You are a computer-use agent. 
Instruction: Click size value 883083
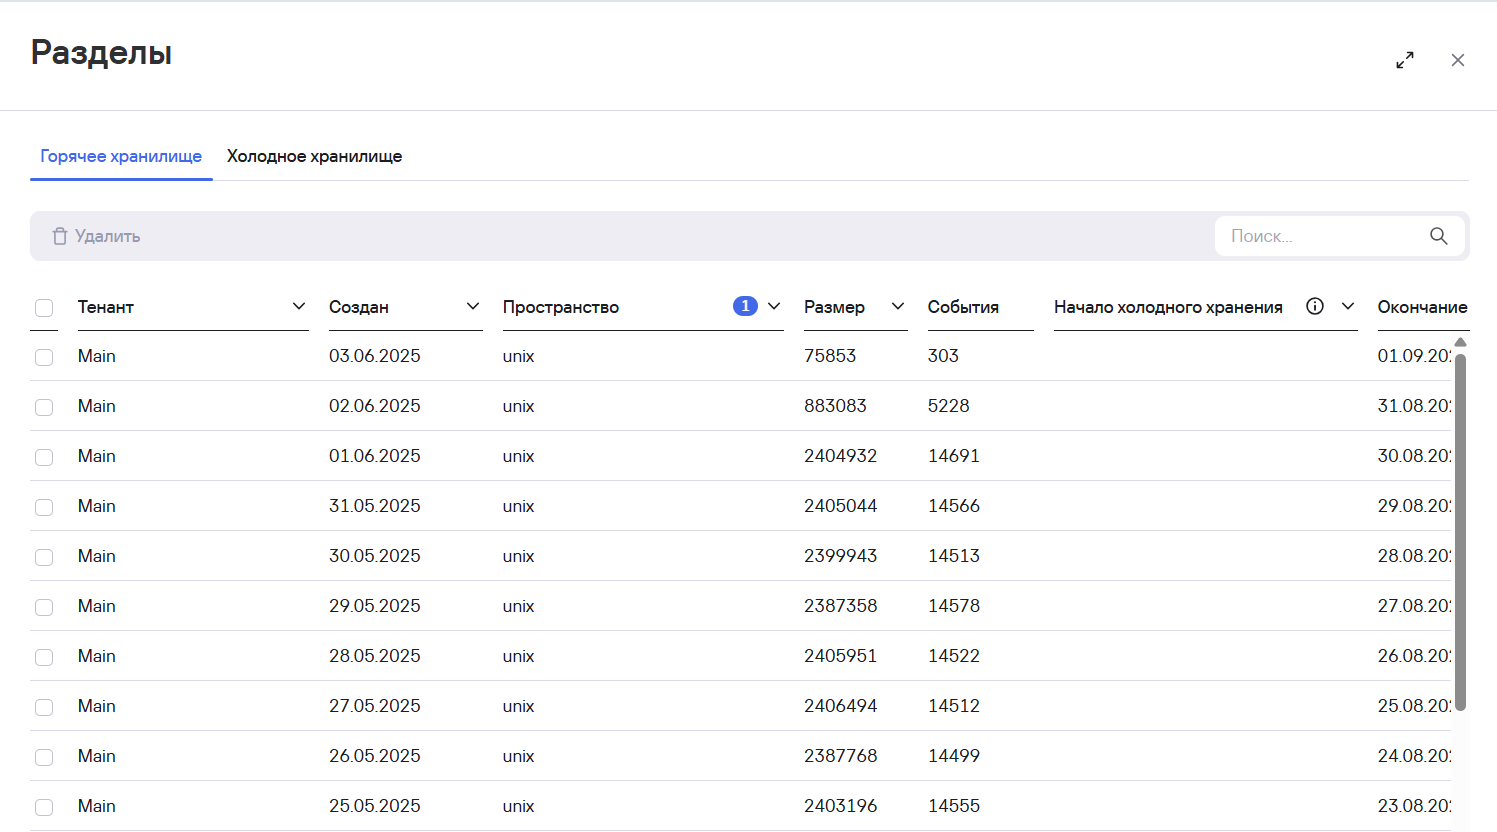835,406
